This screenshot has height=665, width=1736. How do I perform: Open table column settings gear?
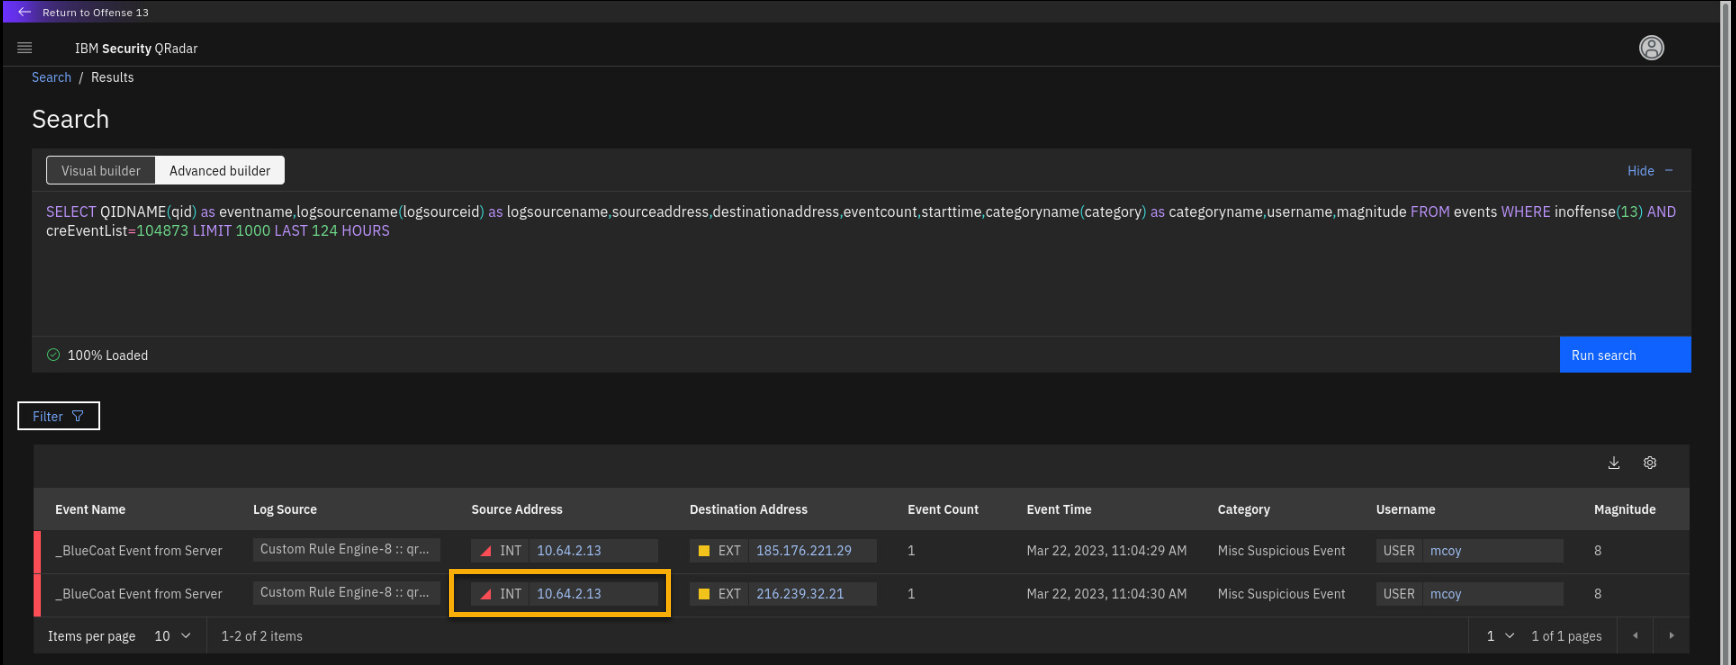(1650, 463)
